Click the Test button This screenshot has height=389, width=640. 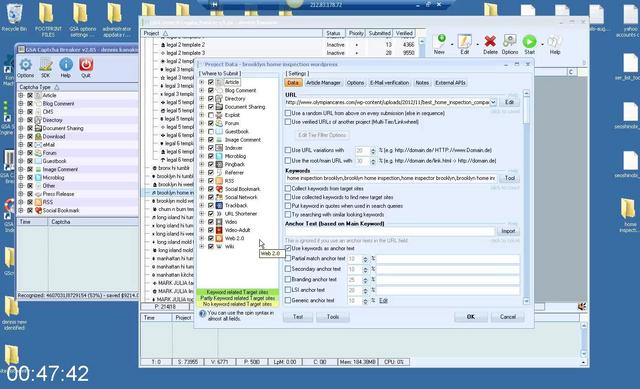pos(298,317)
